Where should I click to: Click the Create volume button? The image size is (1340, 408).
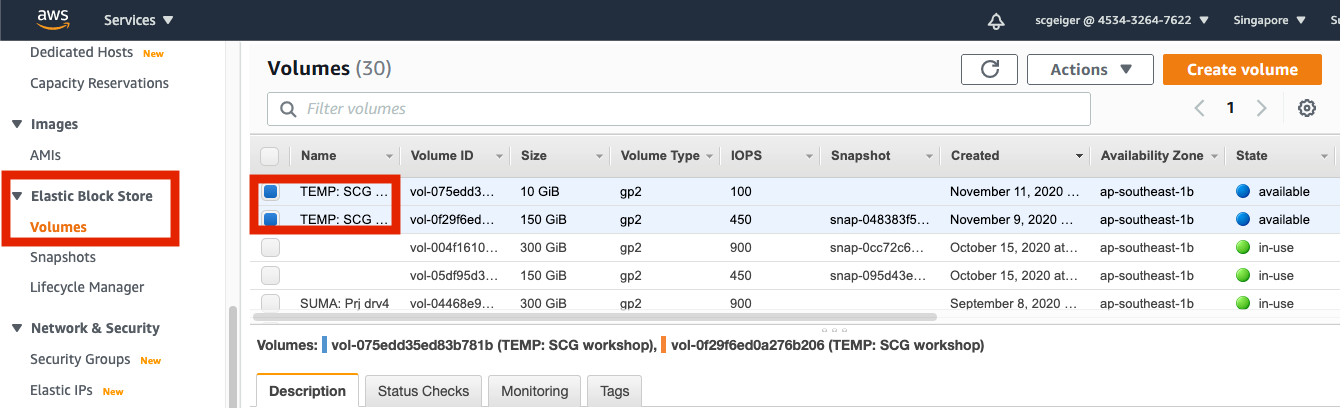click(x=1242, y=69)
